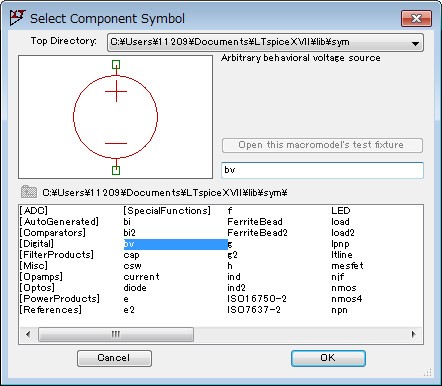Open the [Digital] folder
Viewport: 442px width, 386px height.
(37, 244)
